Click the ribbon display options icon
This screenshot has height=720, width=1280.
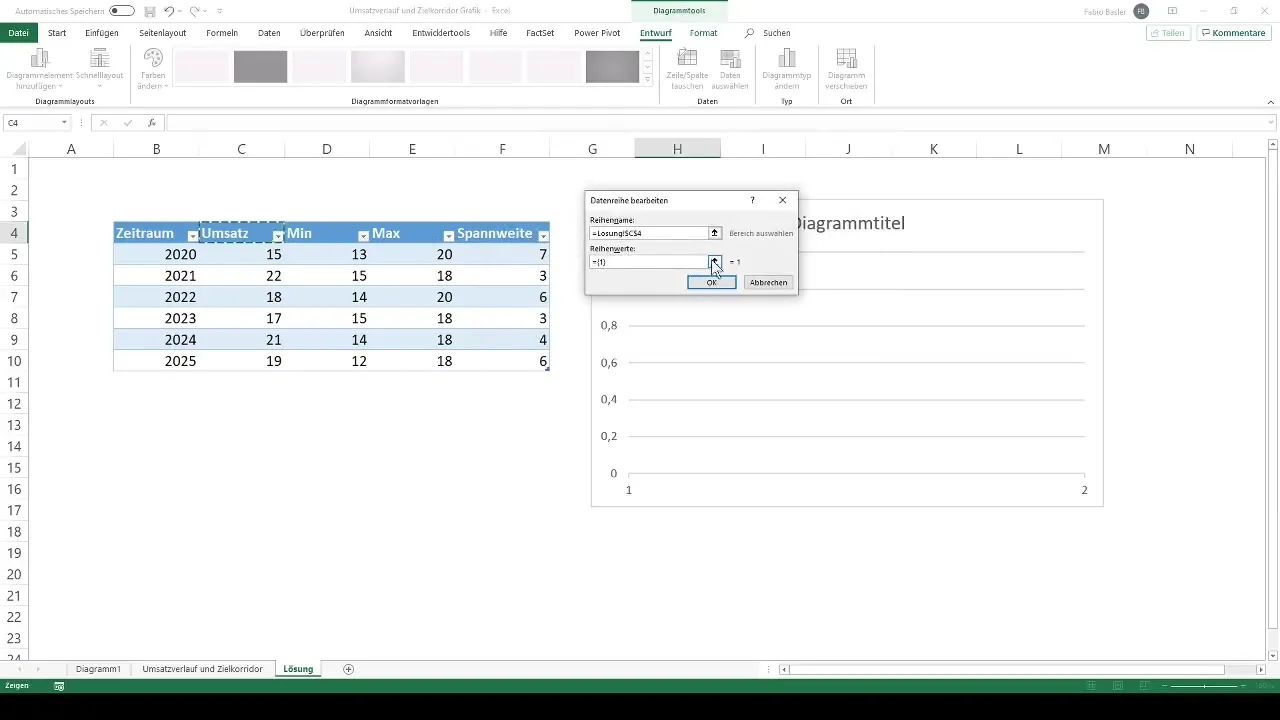pyautogui.click(x=1173, y=11)
